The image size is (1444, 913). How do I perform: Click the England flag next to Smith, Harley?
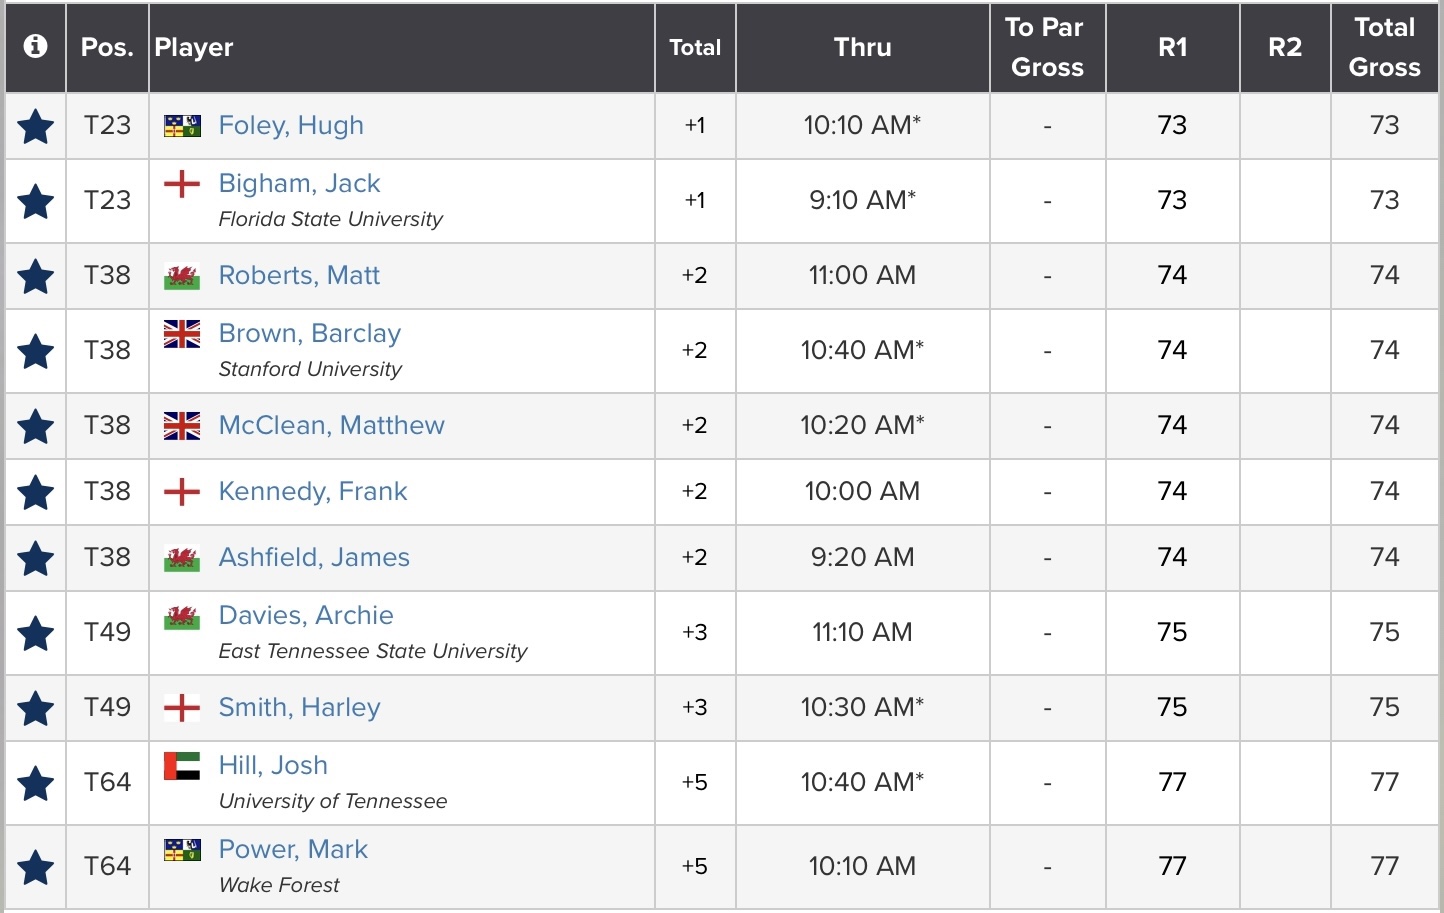(x=182, y=708)
